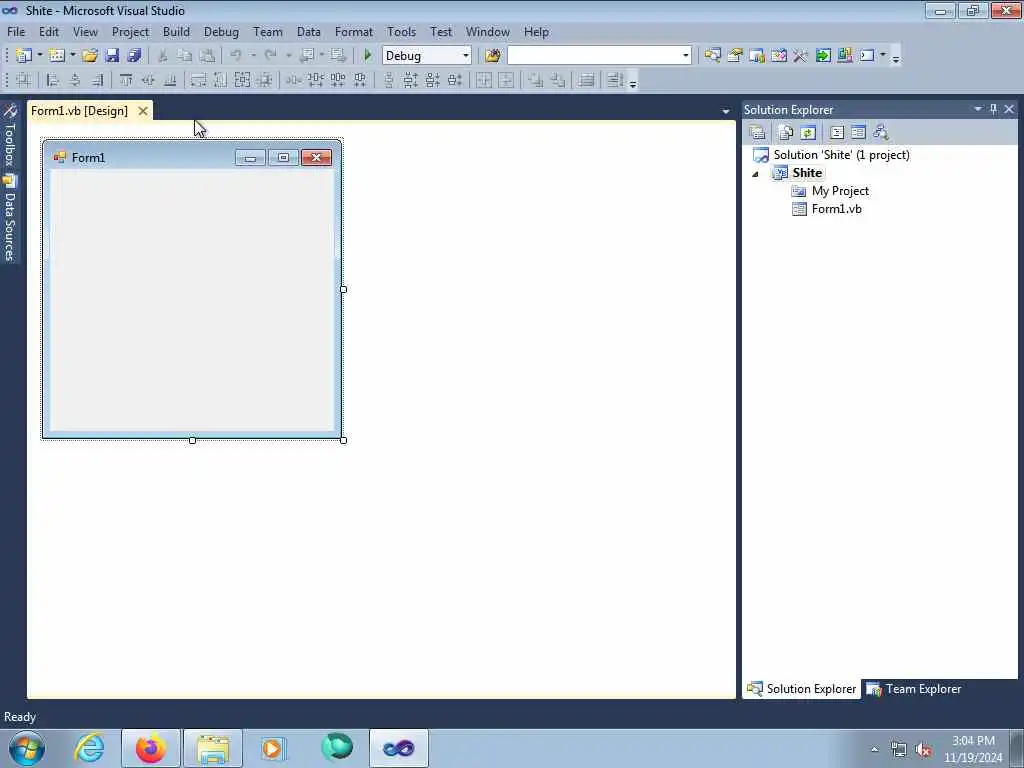Open the Build menu
Screen dimensions: 1024x768
click(176, 31)
